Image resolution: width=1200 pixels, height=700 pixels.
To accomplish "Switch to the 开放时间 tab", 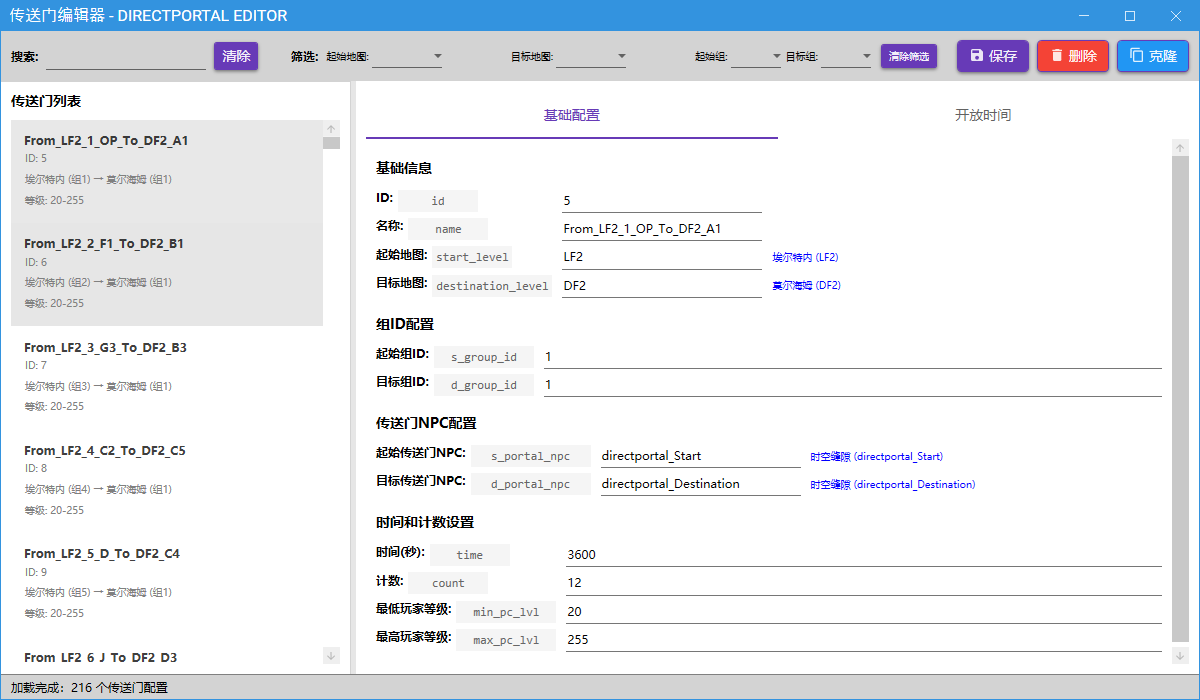I will (x=983, y=115).
